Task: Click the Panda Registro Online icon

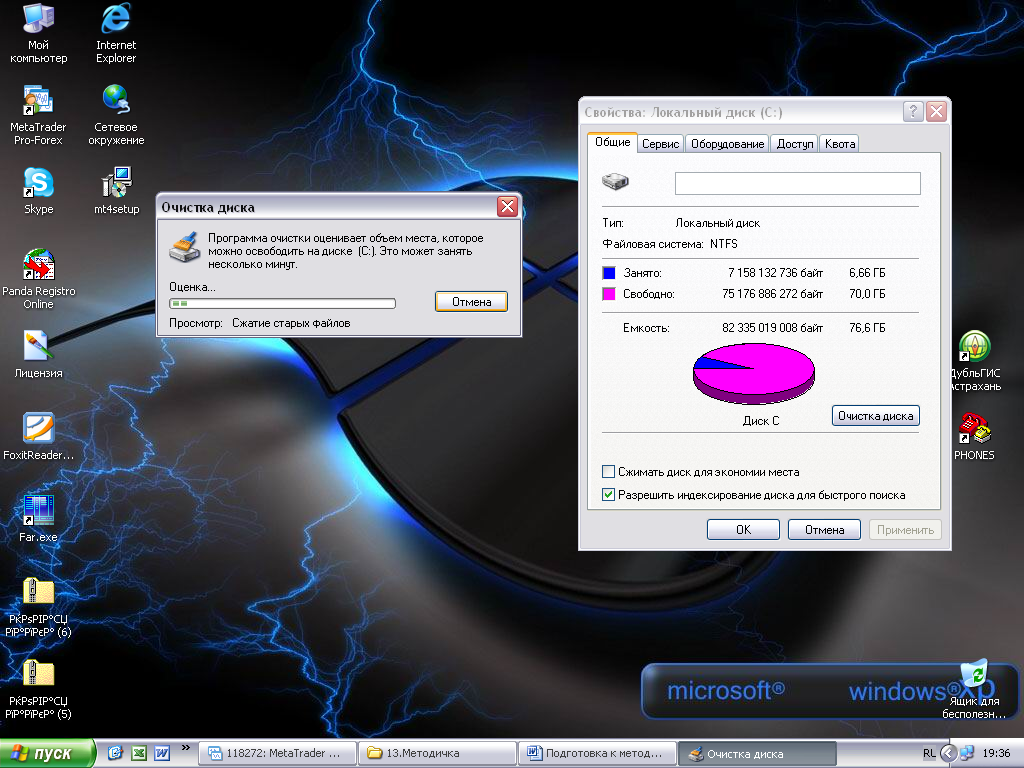Action: point(39,279)
